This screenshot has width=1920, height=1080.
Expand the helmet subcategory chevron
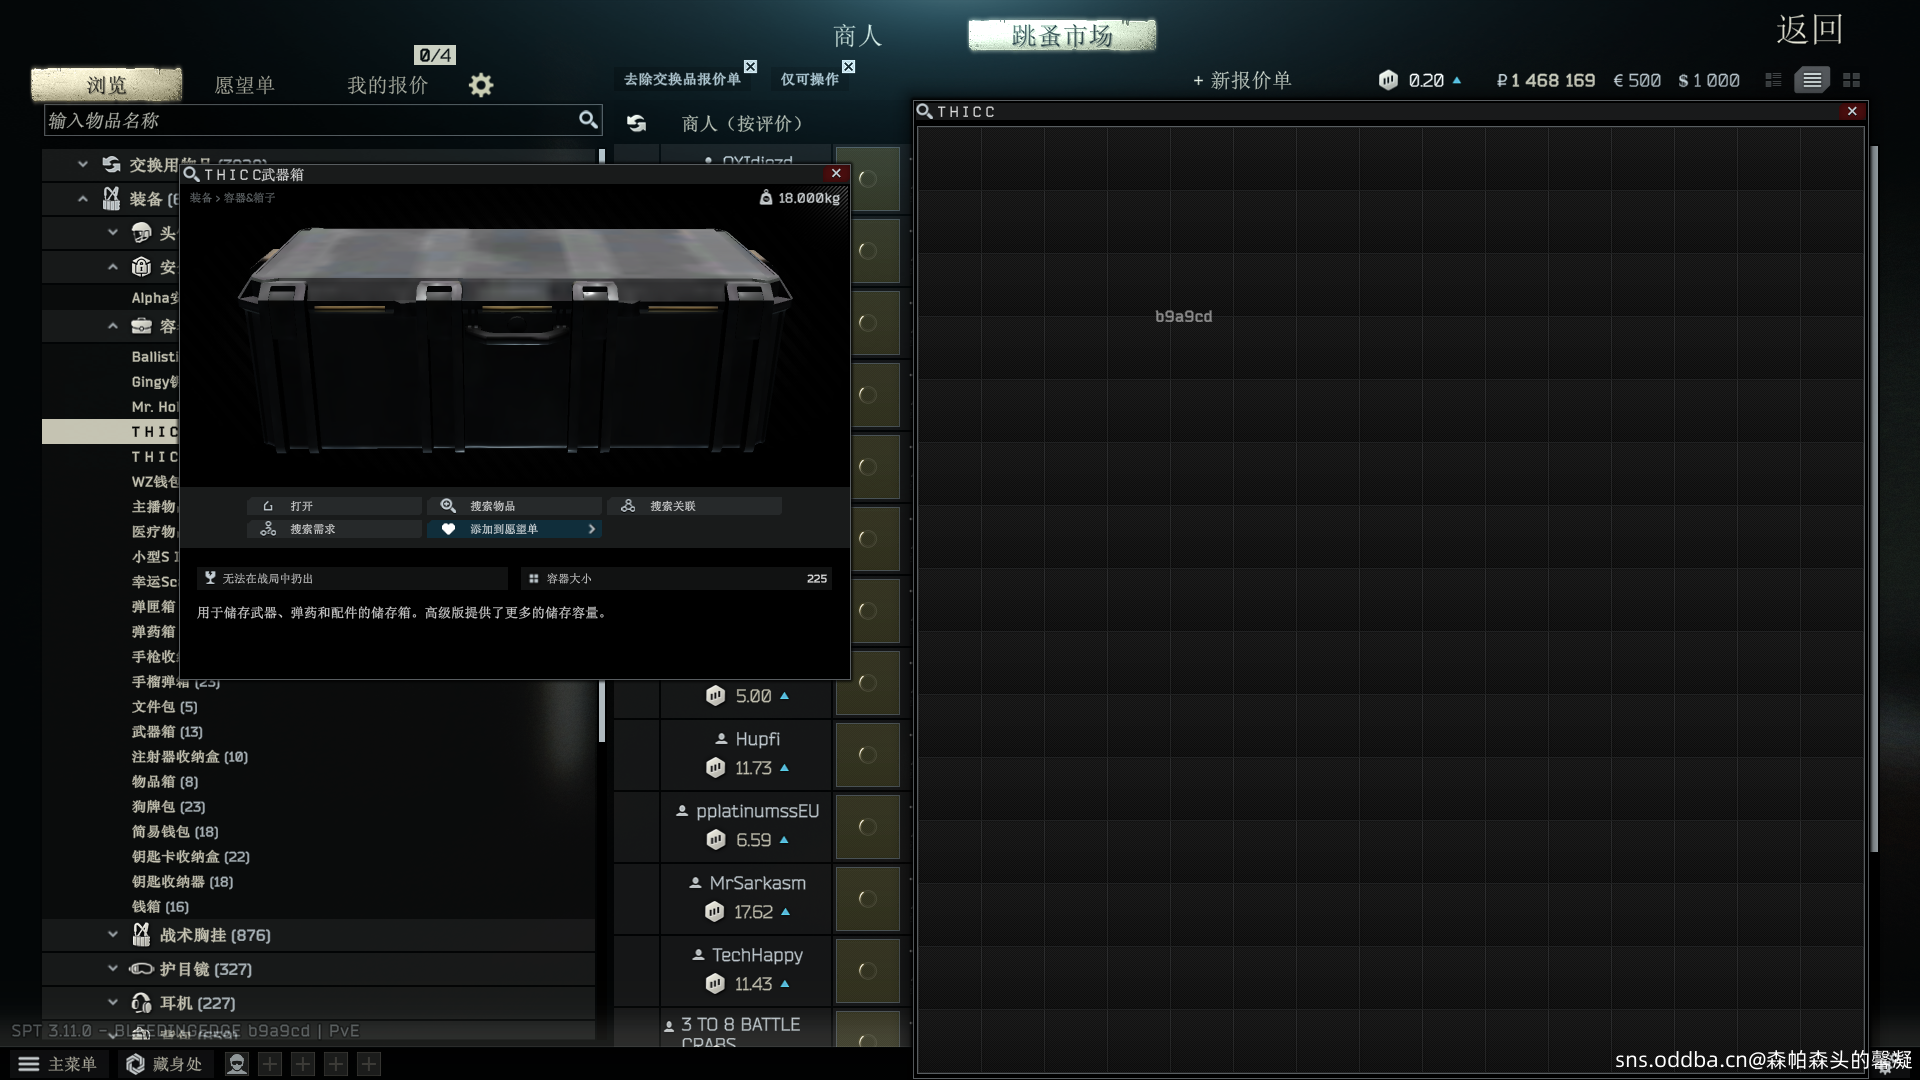(113, 233)
